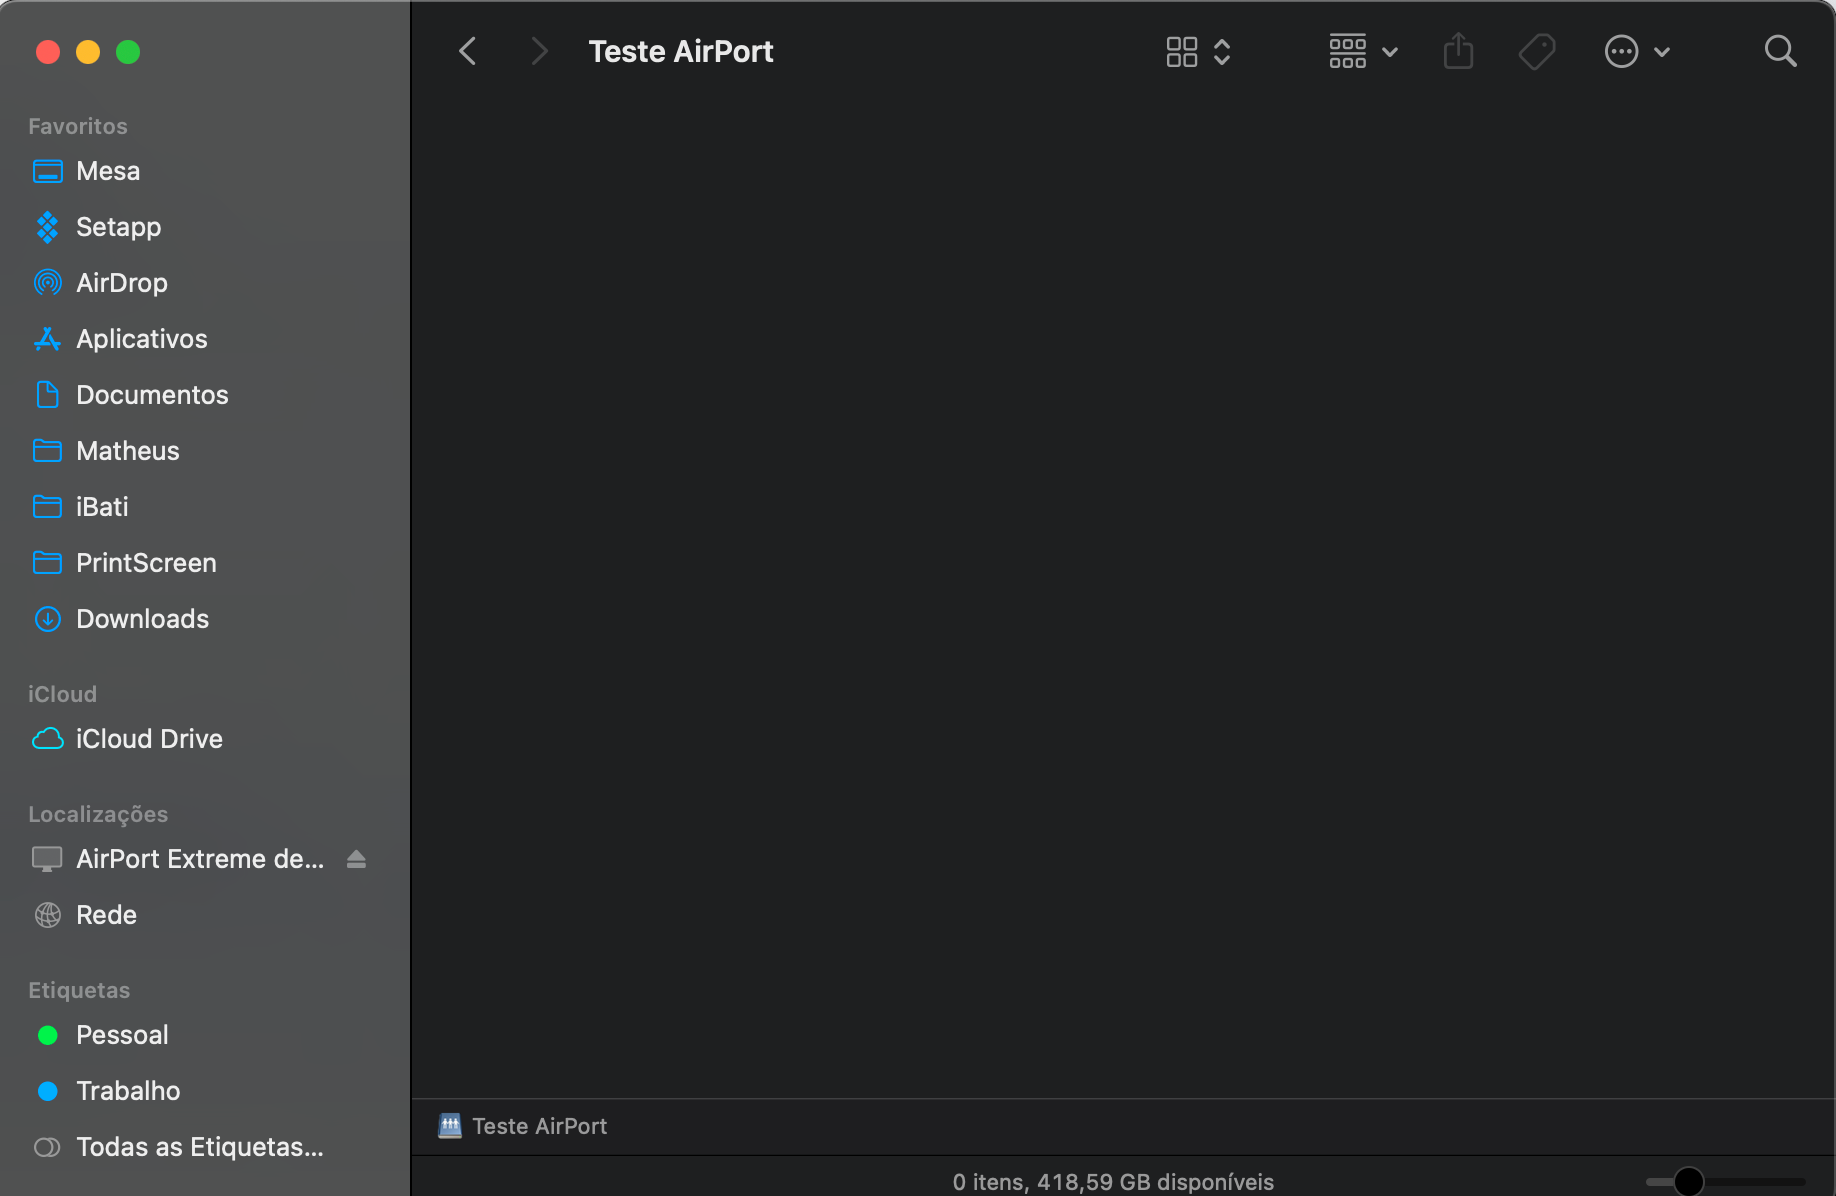Open Setapp from the sidebar
Image resolution: width=1836 pixels, height=1196 pixels.
pyautogui.click(x=118, y=227)
